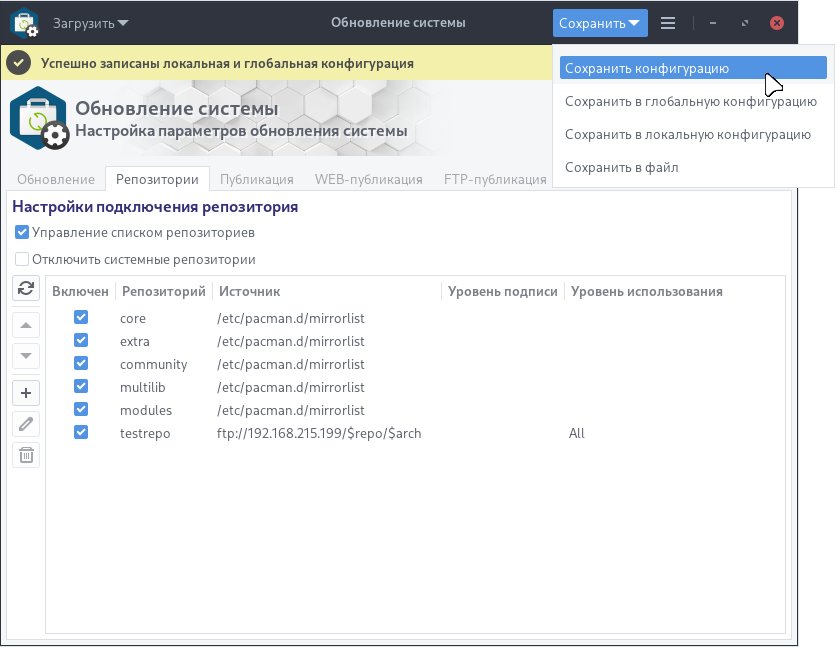Uncheck the testrepo repository
The height and width of the screenshot is (647, 838).
(81, 433)
